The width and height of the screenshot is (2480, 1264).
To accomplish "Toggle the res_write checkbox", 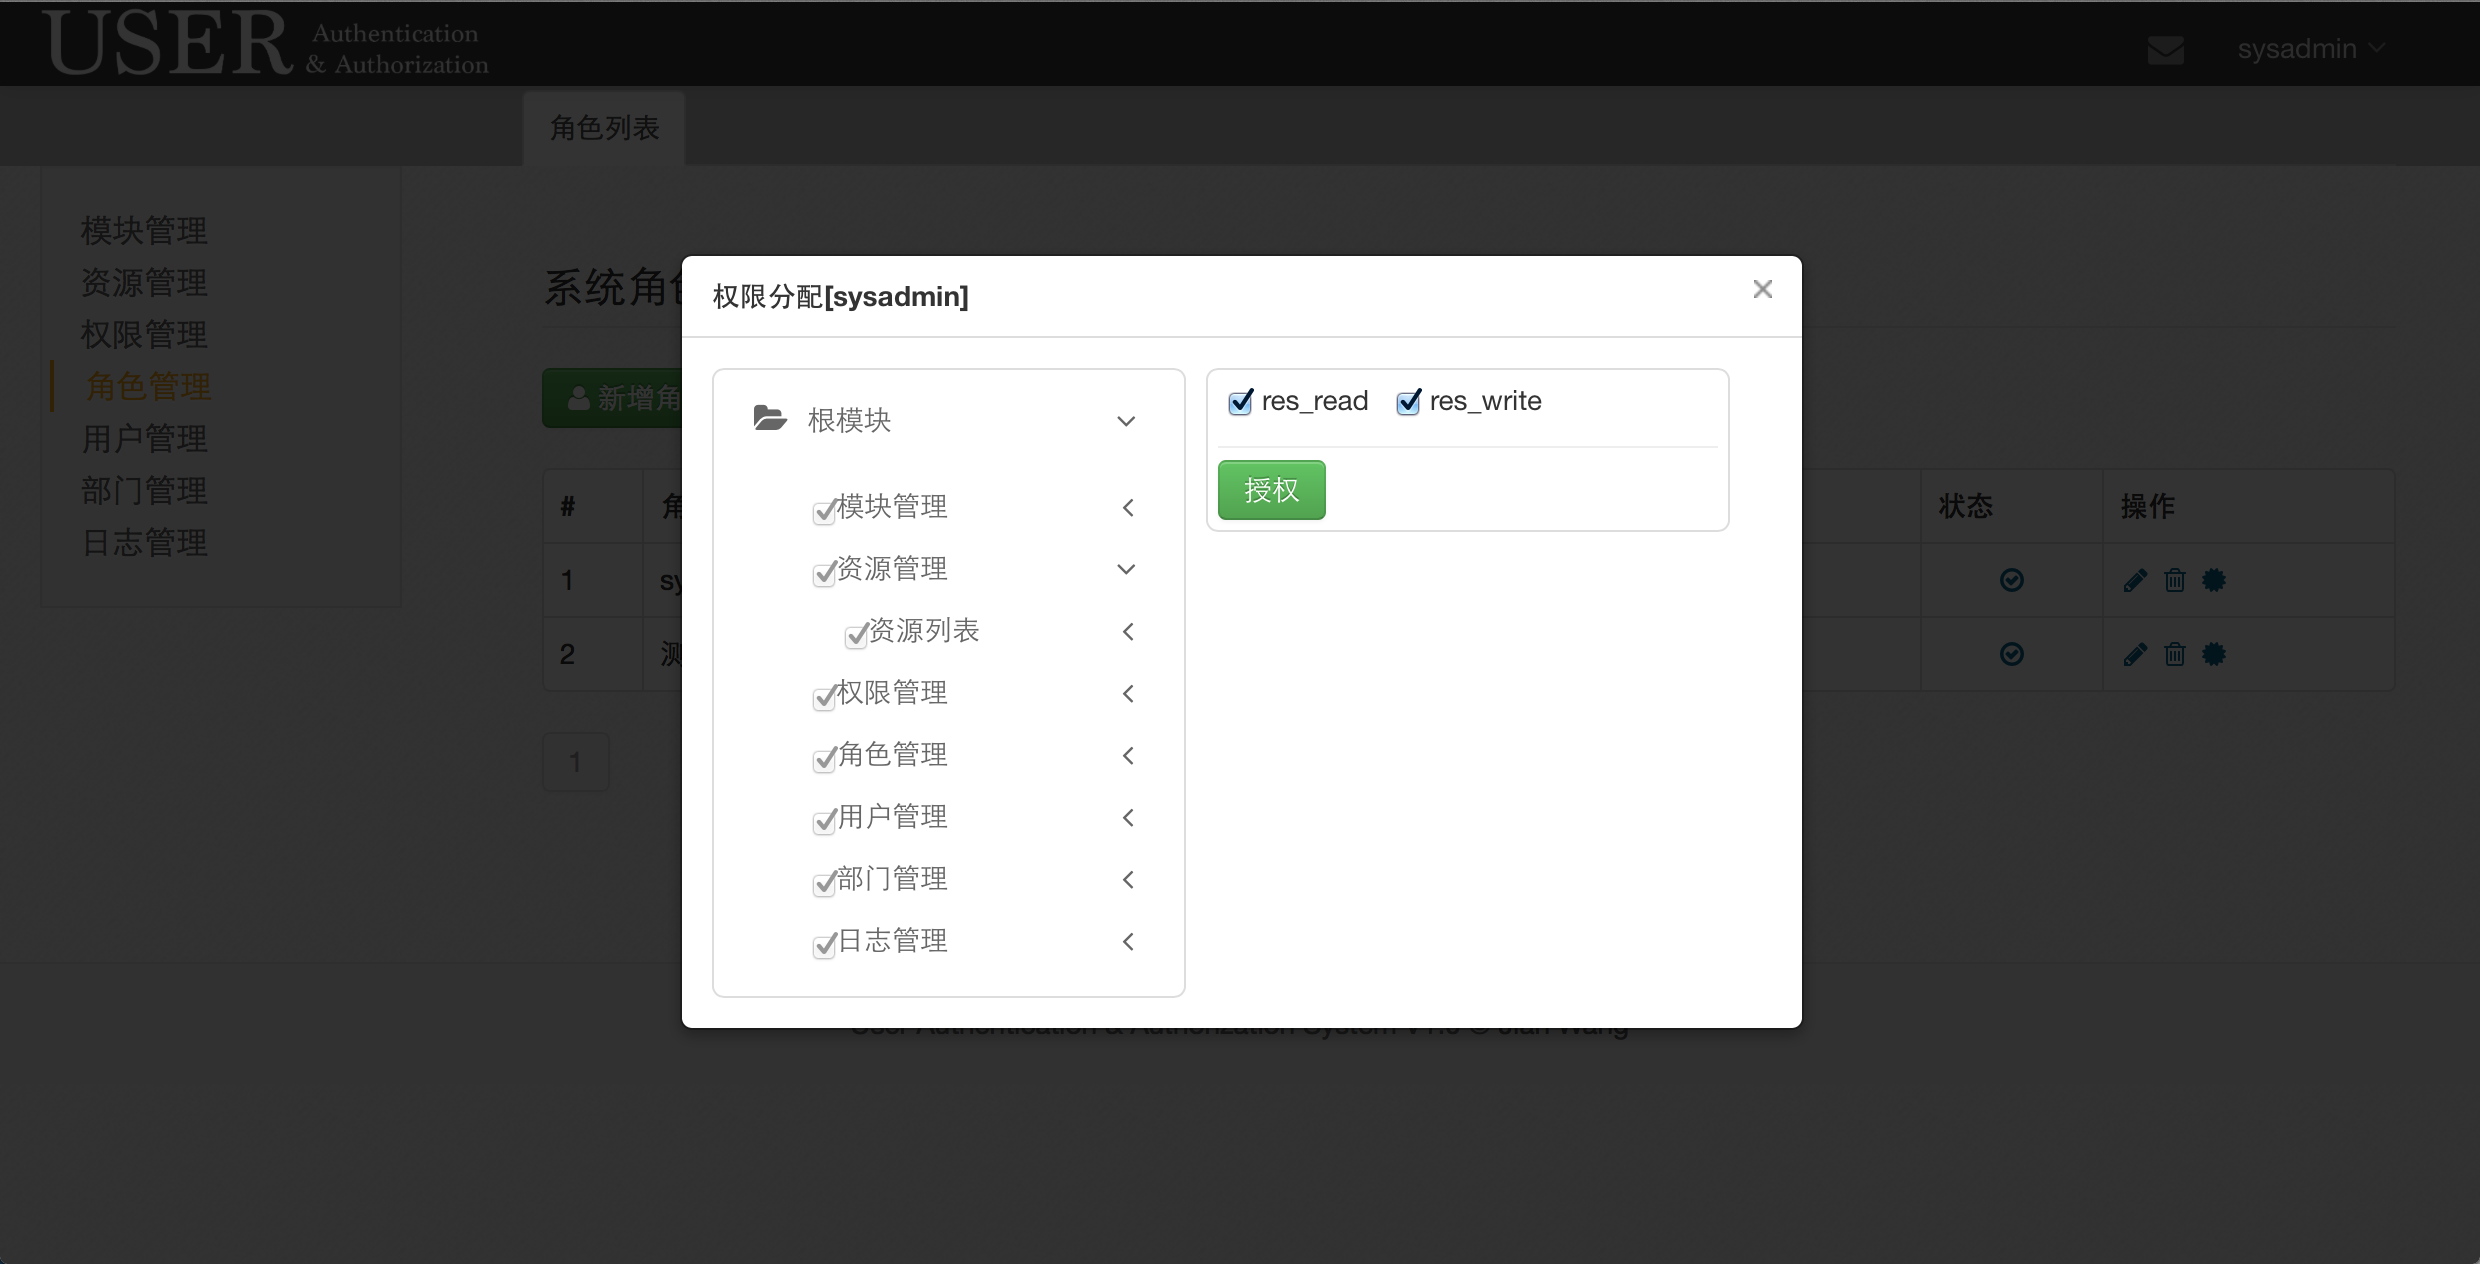I will pos(1408,402).
